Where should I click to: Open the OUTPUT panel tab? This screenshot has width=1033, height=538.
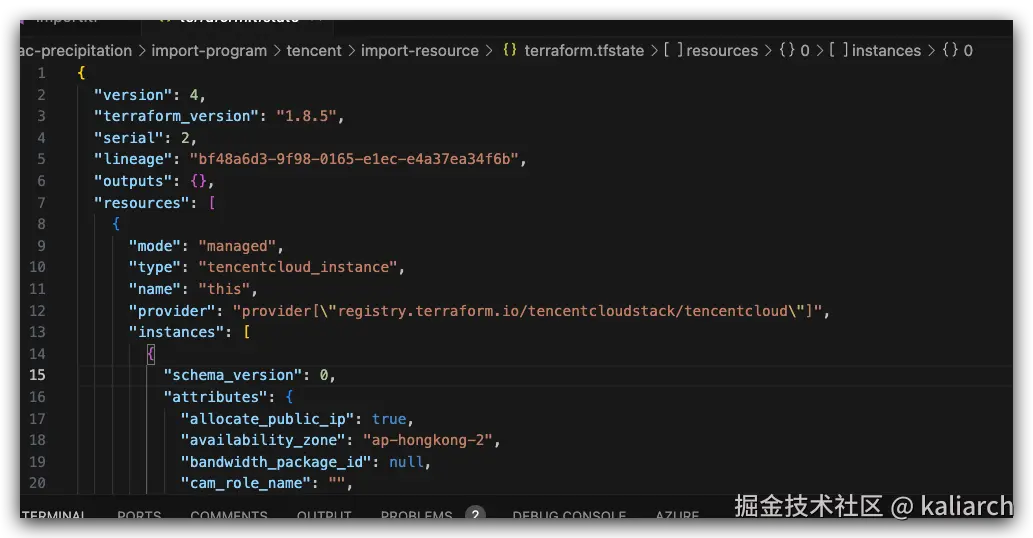[323, 514]
